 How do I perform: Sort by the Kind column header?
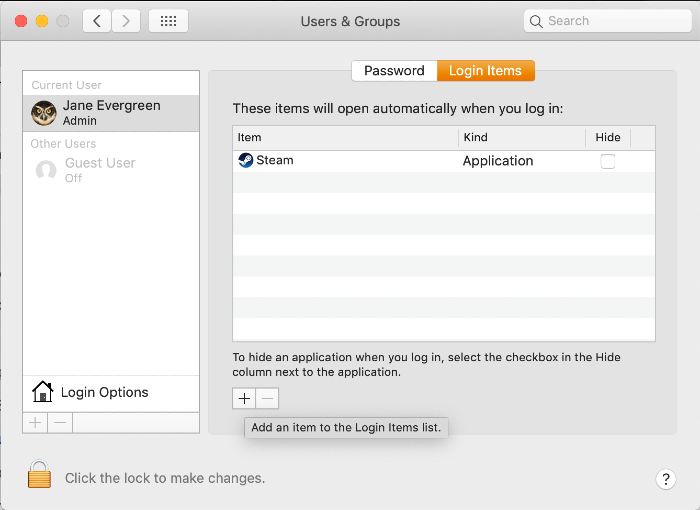click(522, 137)
